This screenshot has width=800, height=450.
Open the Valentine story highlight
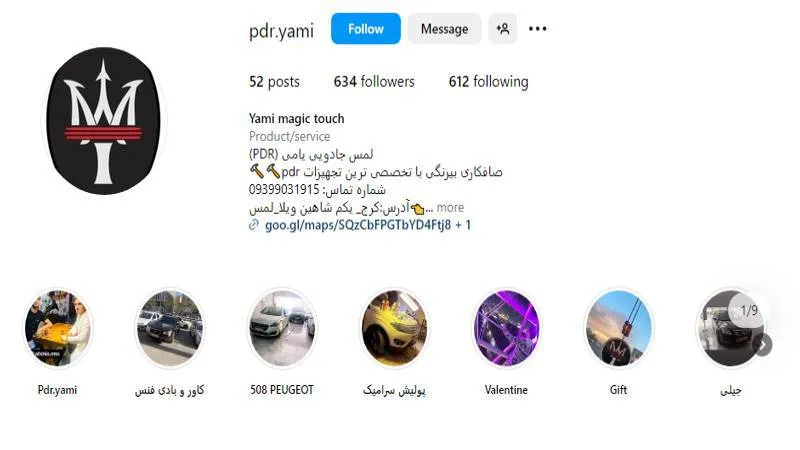tap(506, 328)
